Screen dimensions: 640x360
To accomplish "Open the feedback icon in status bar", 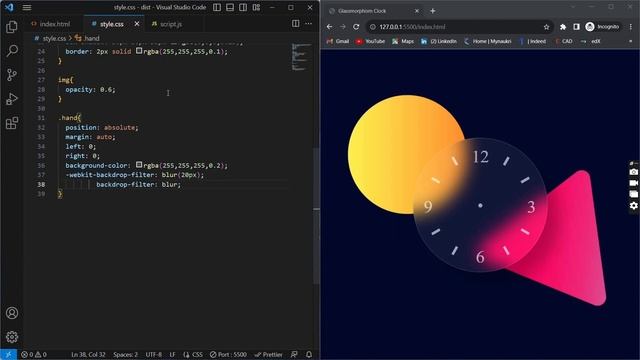I will 294,354.
